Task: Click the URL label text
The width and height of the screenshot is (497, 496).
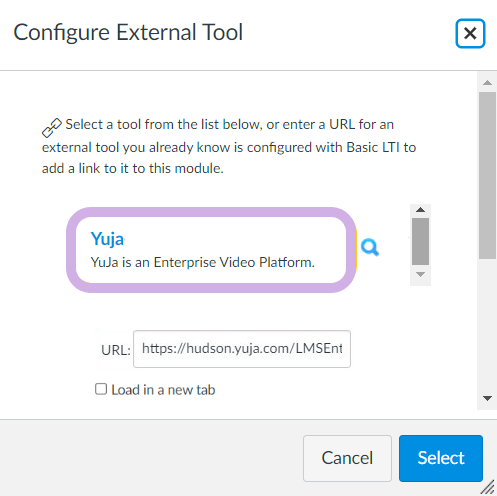Action: click(x=116, y=350)
